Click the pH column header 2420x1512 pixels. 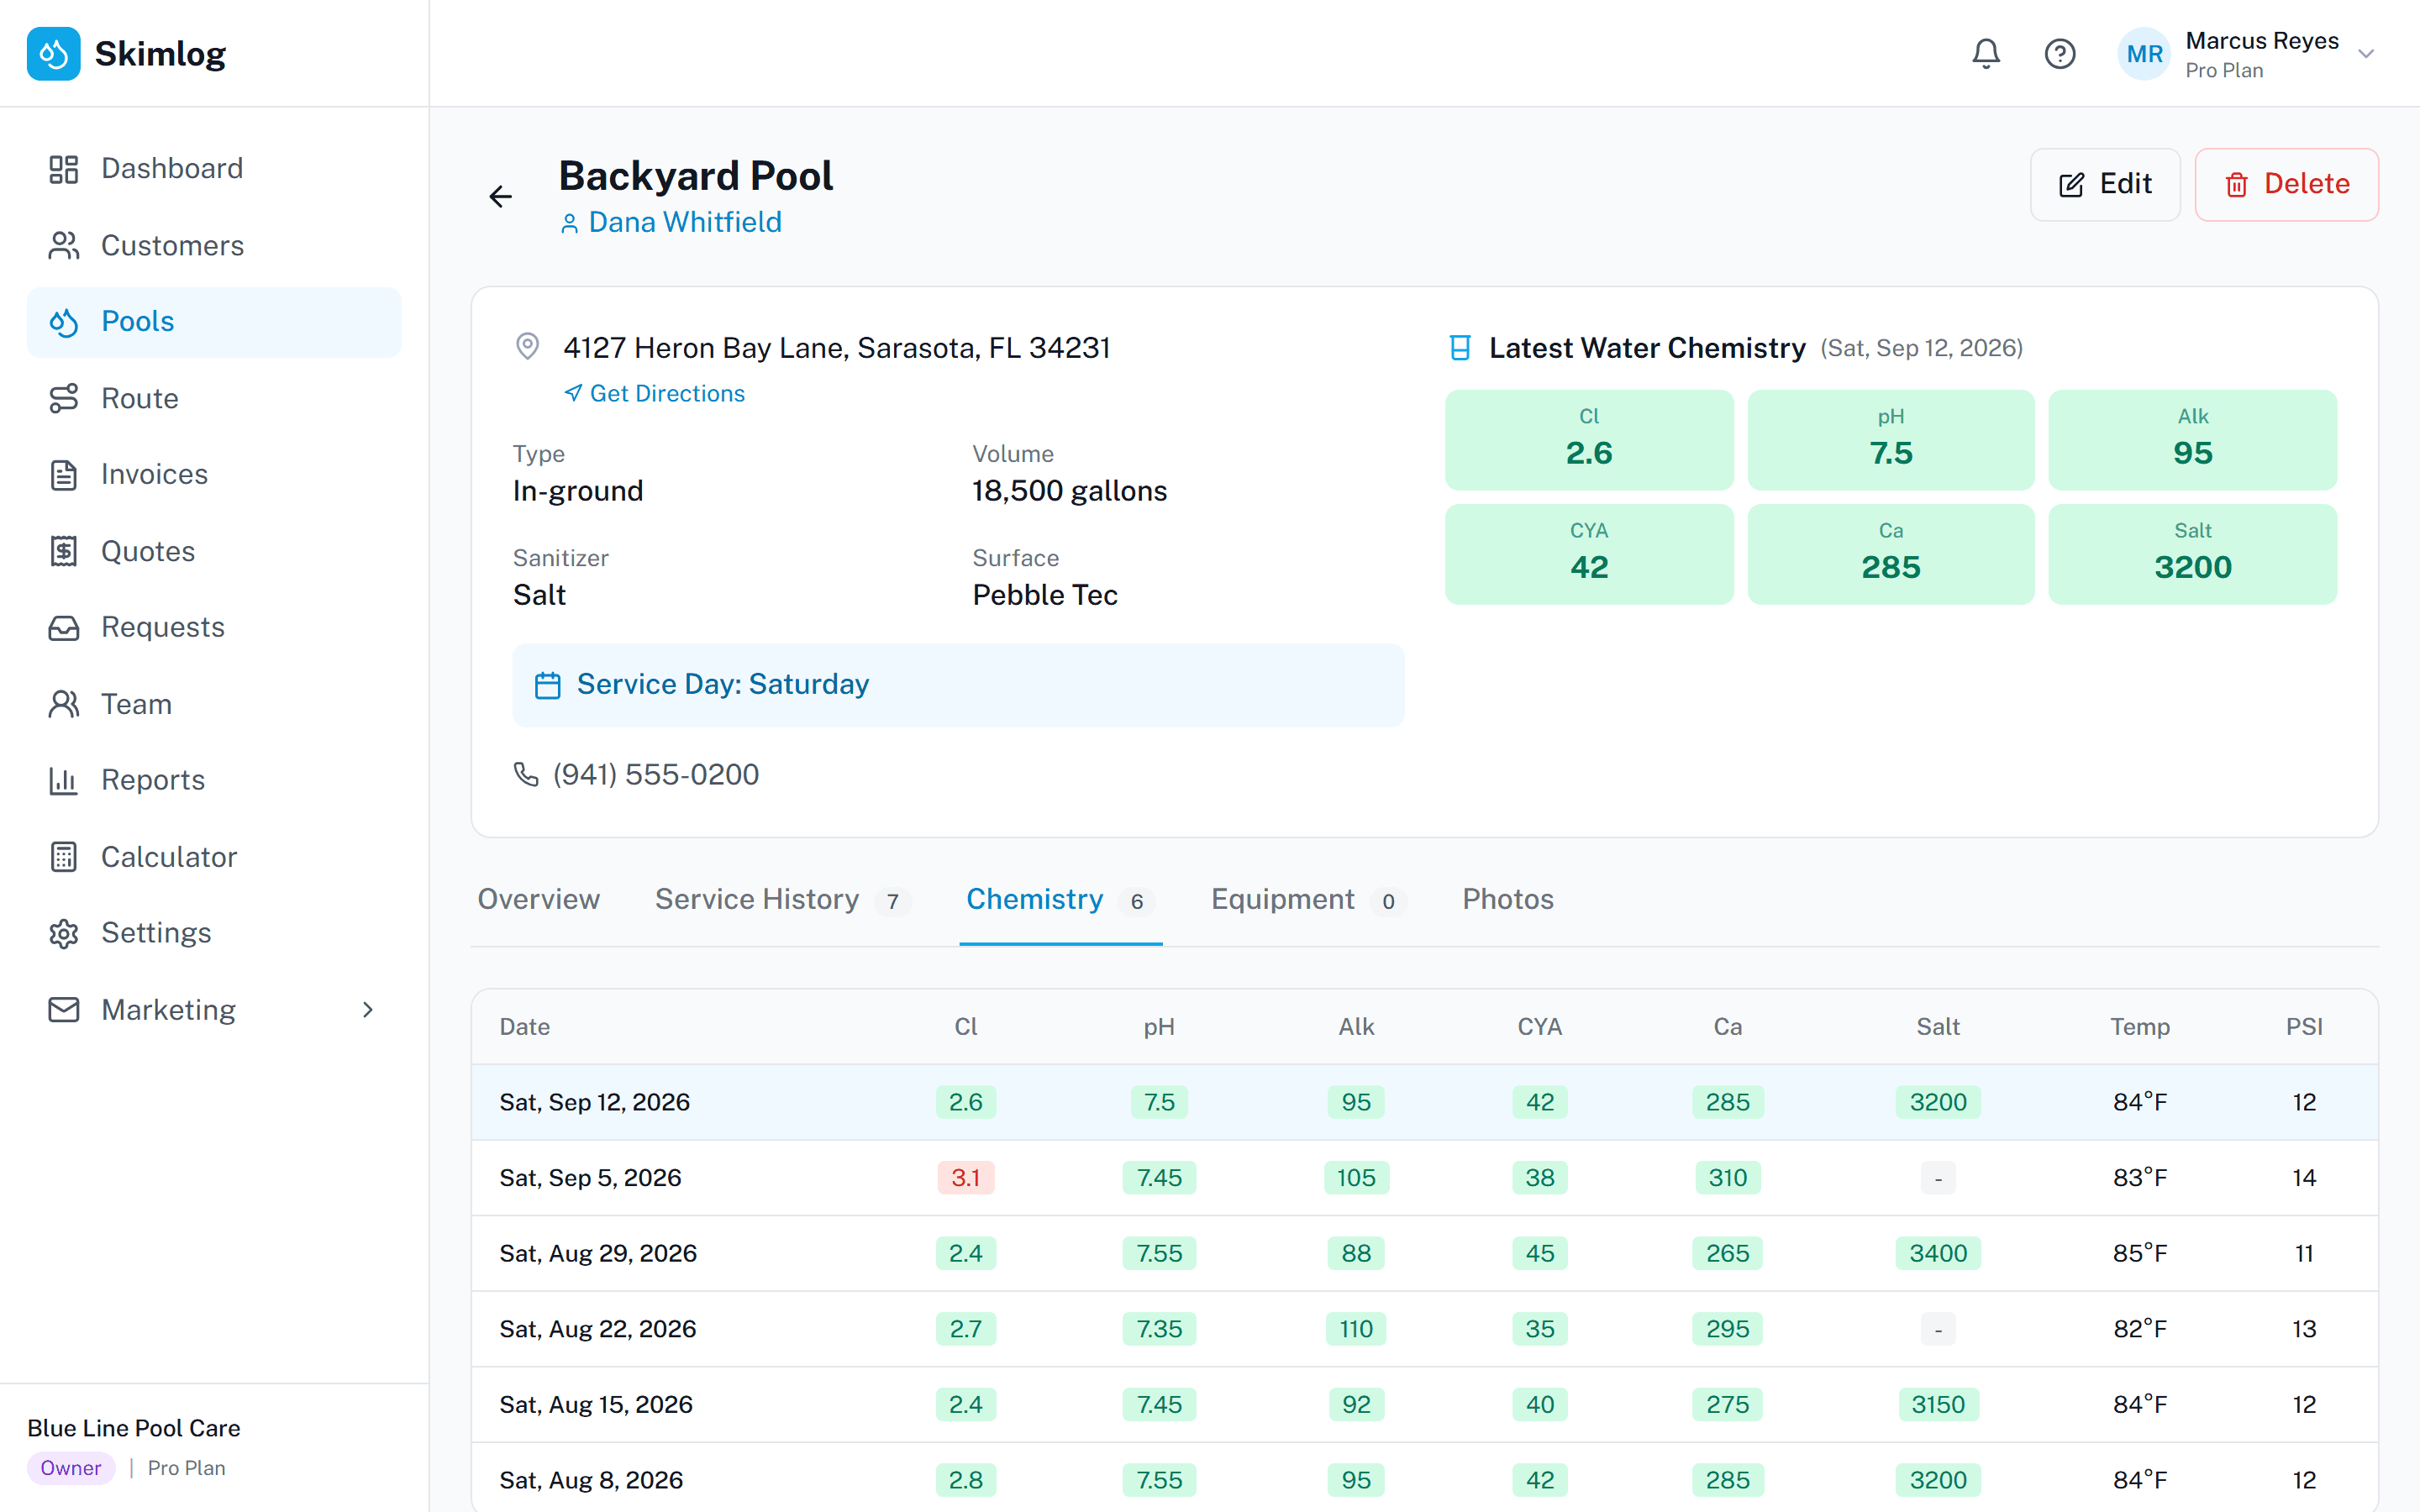click(x=1159, y=1027)
